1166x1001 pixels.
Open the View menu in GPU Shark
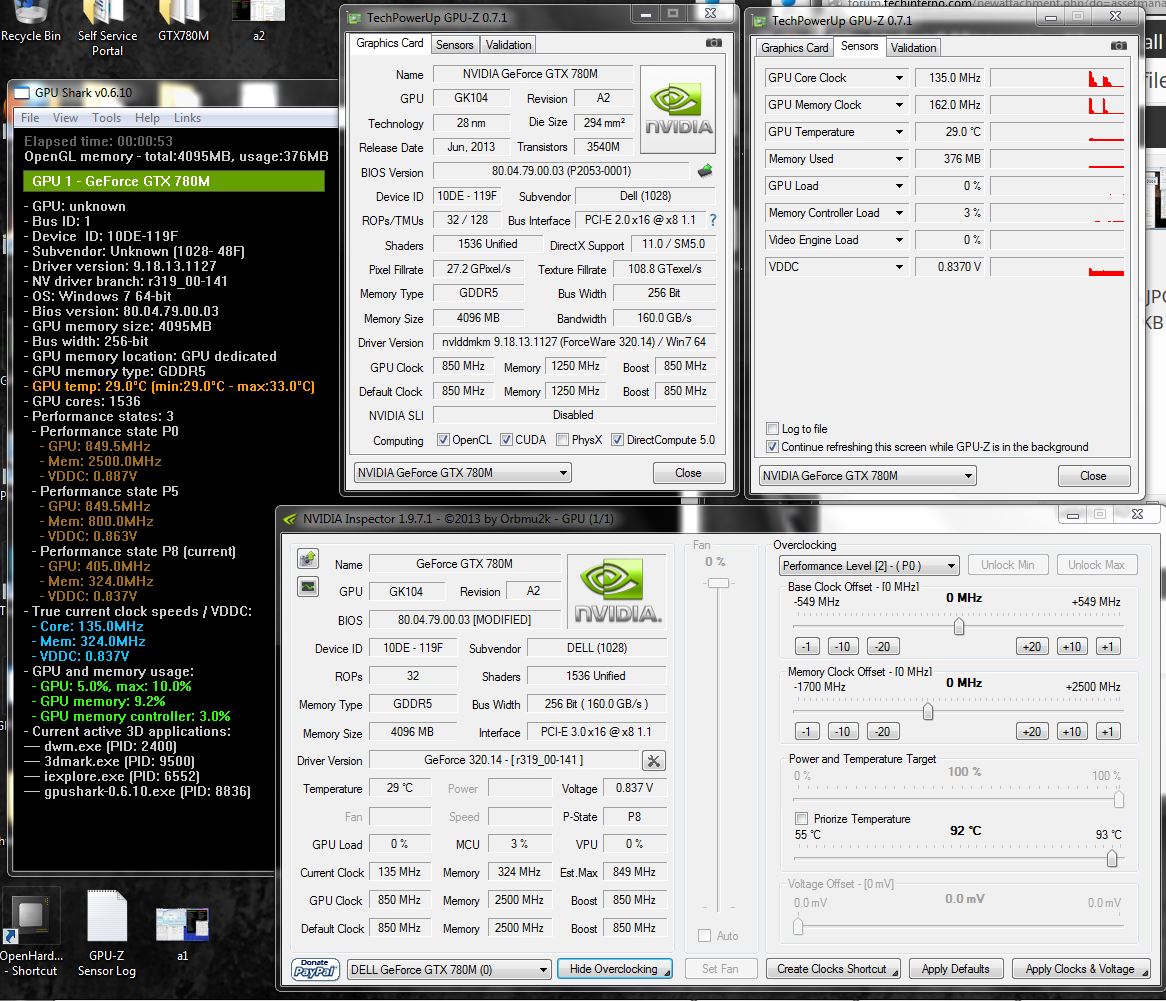[x=65, y=118]
